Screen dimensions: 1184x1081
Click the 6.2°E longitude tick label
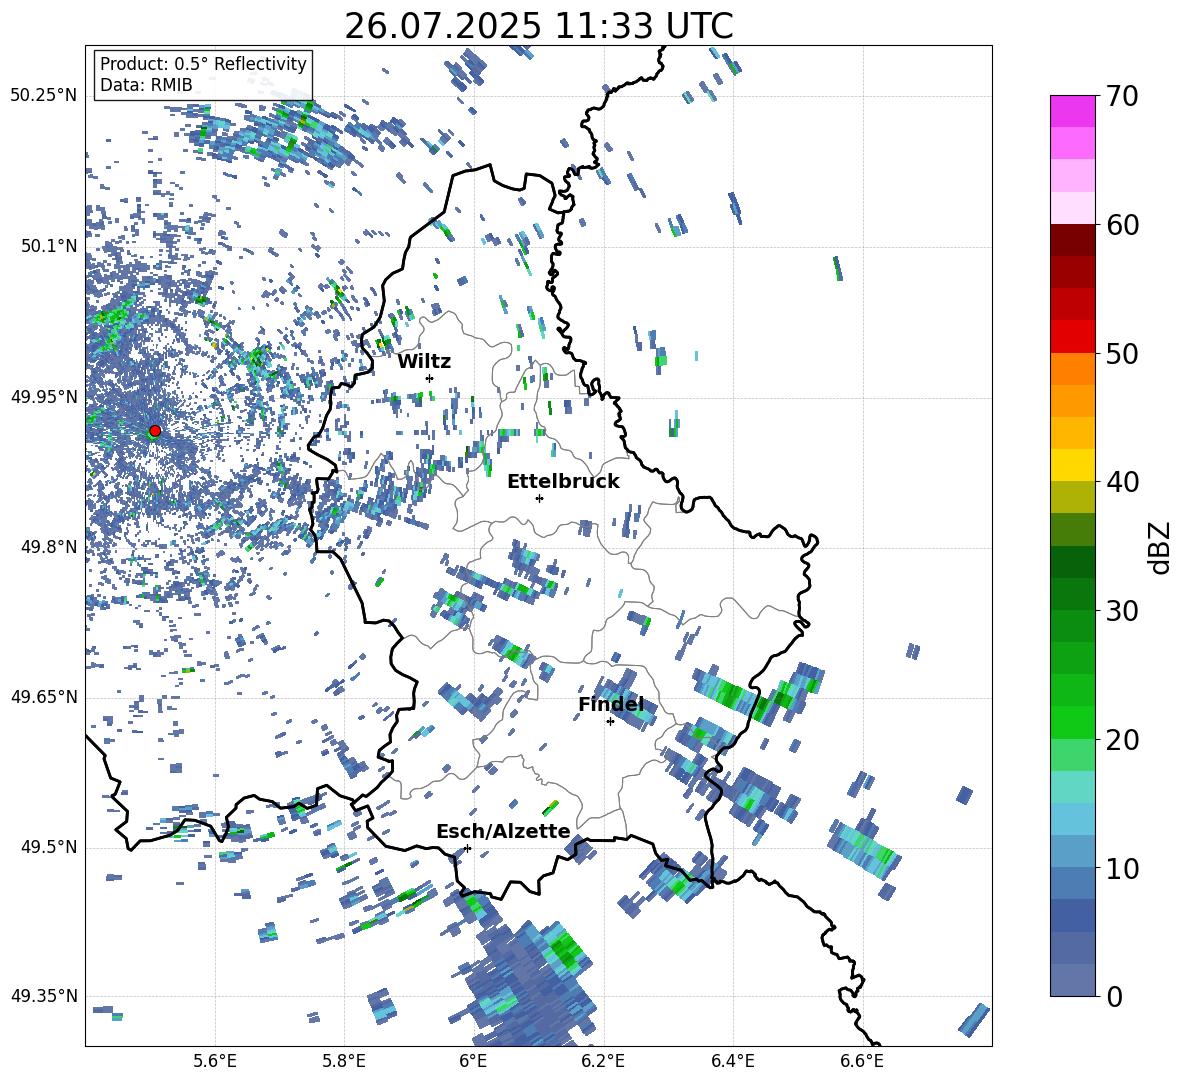coord(603,1061)
